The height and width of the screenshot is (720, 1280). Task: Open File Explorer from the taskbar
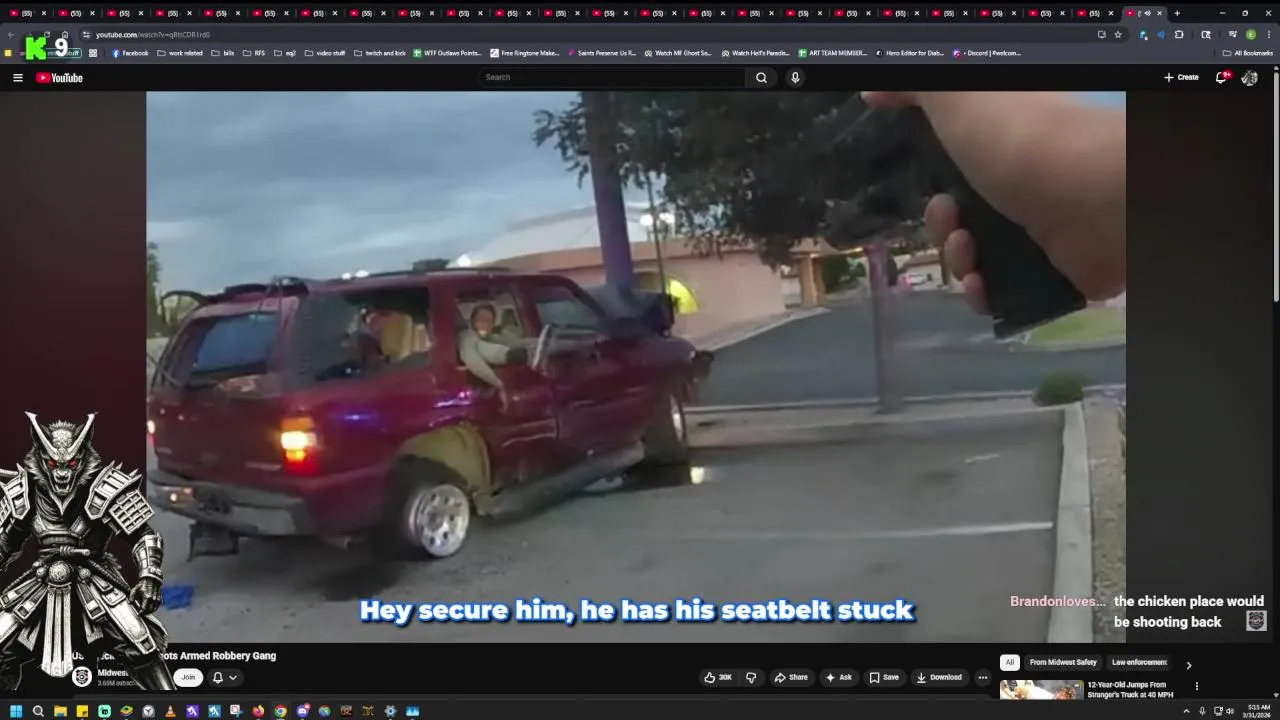60,711
